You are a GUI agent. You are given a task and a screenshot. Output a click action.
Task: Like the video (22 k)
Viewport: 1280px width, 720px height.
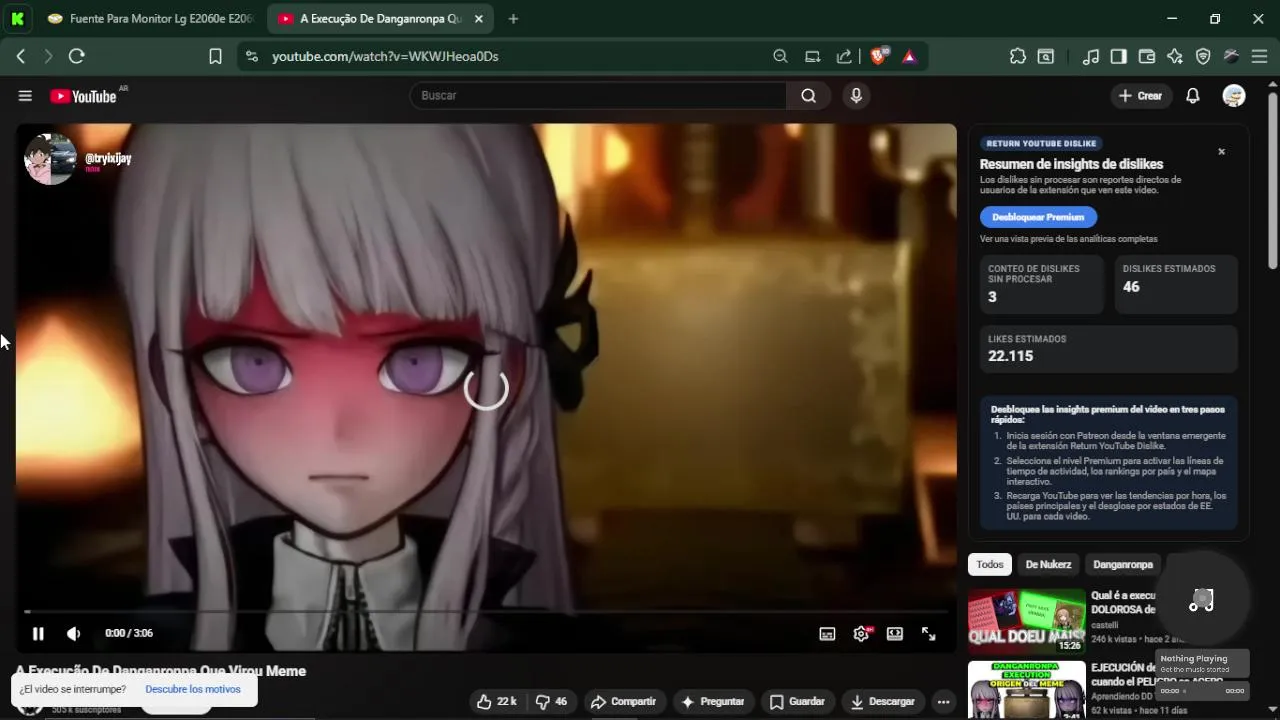coord(496,702)
